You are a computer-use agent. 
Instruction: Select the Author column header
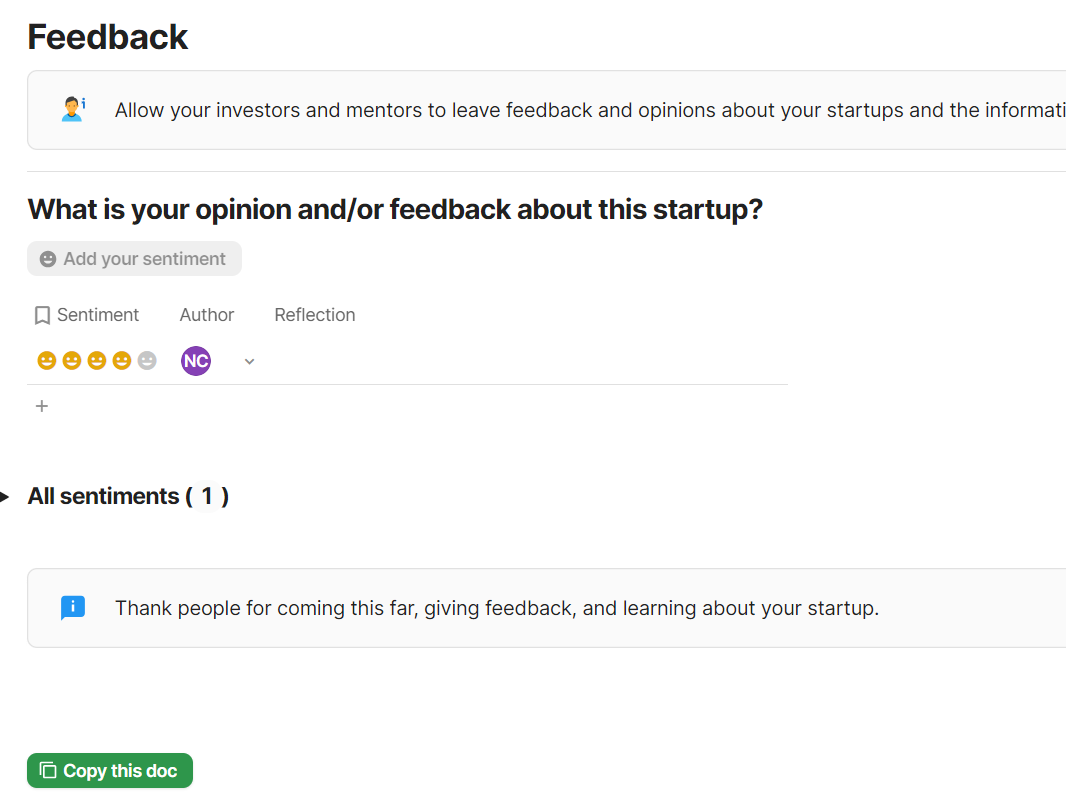[x=207, y=315]
